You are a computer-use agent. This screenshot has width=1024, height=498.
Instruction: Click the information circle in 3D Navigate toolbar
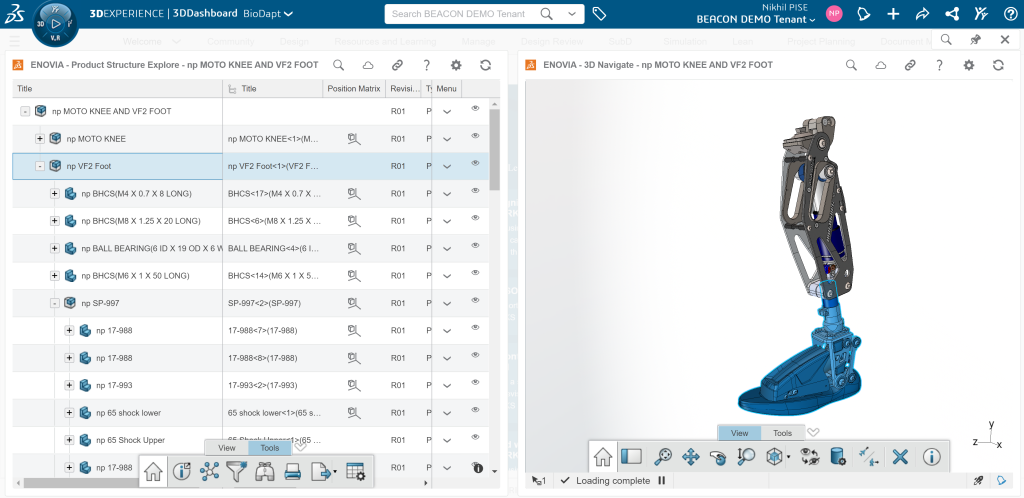(x=931, y=456)
